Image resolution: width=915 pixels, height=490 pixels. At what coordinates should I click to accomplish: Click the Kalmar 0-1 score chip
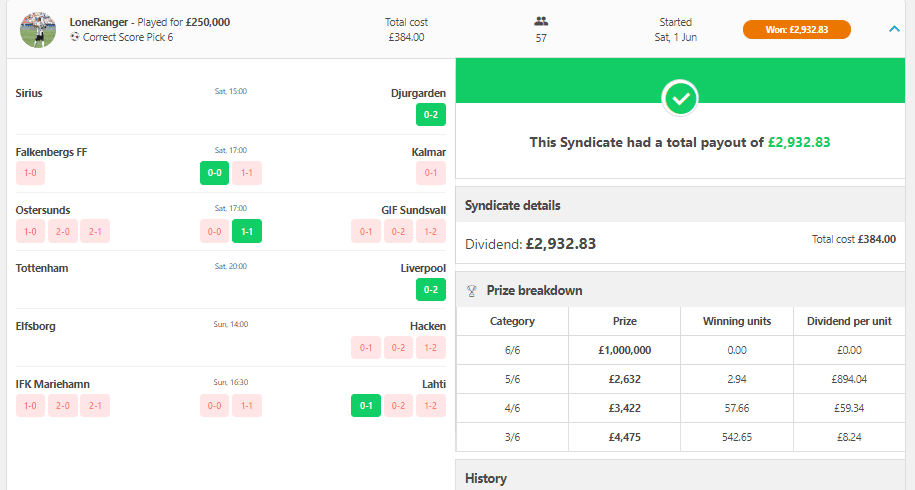click(431, 173)
